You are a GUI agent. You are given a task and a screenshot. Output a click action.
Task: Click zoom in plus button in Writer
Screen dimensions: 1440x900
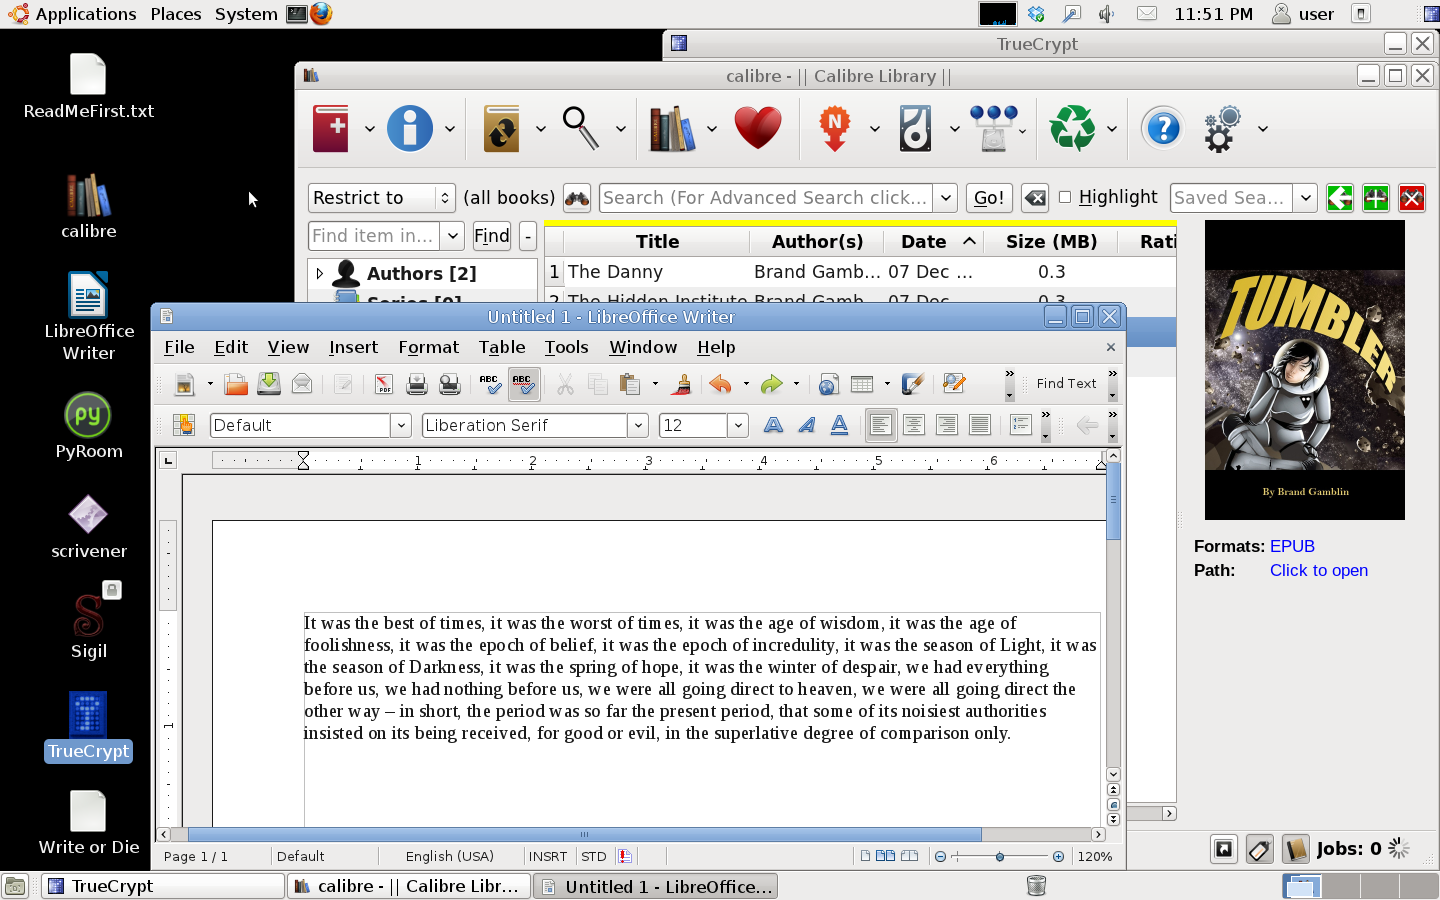[x=1058, y=856]
